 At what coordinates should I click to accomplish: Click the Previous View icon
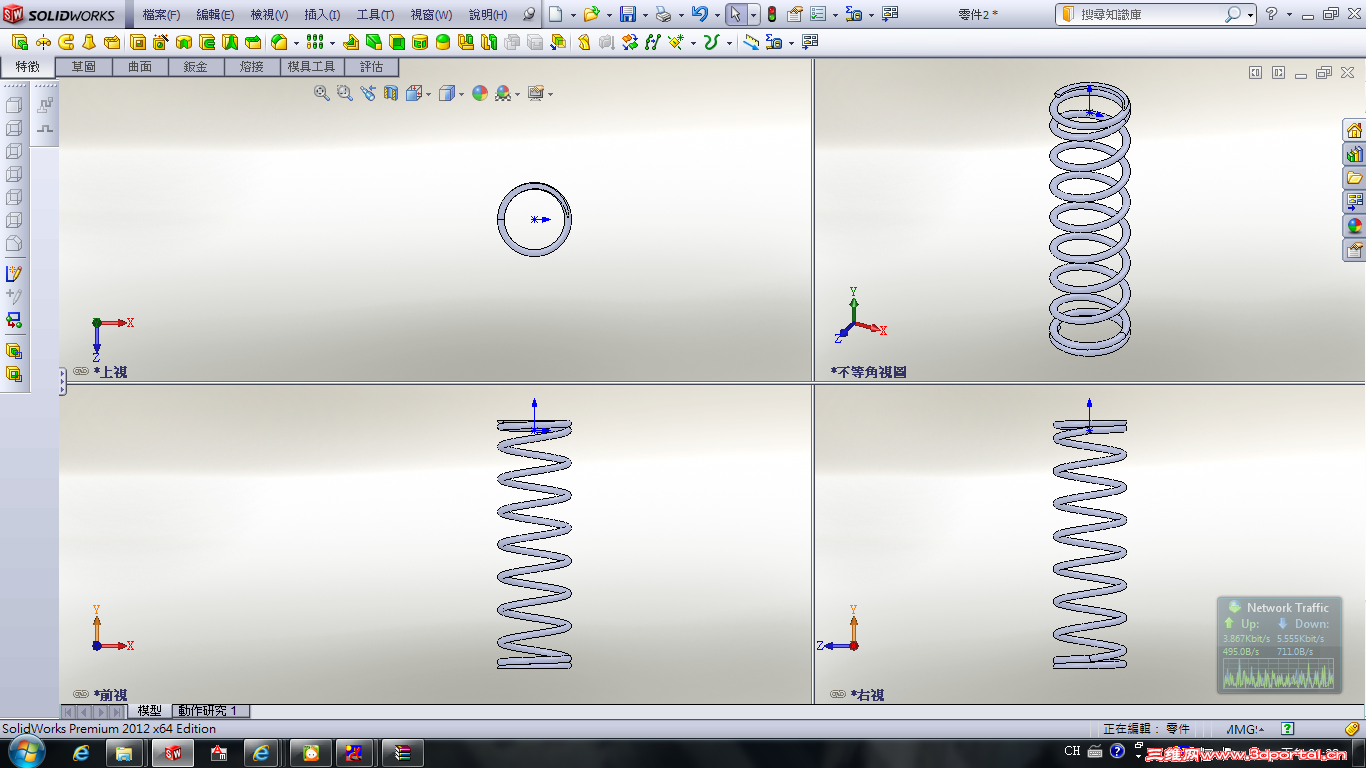click(368, 93)
